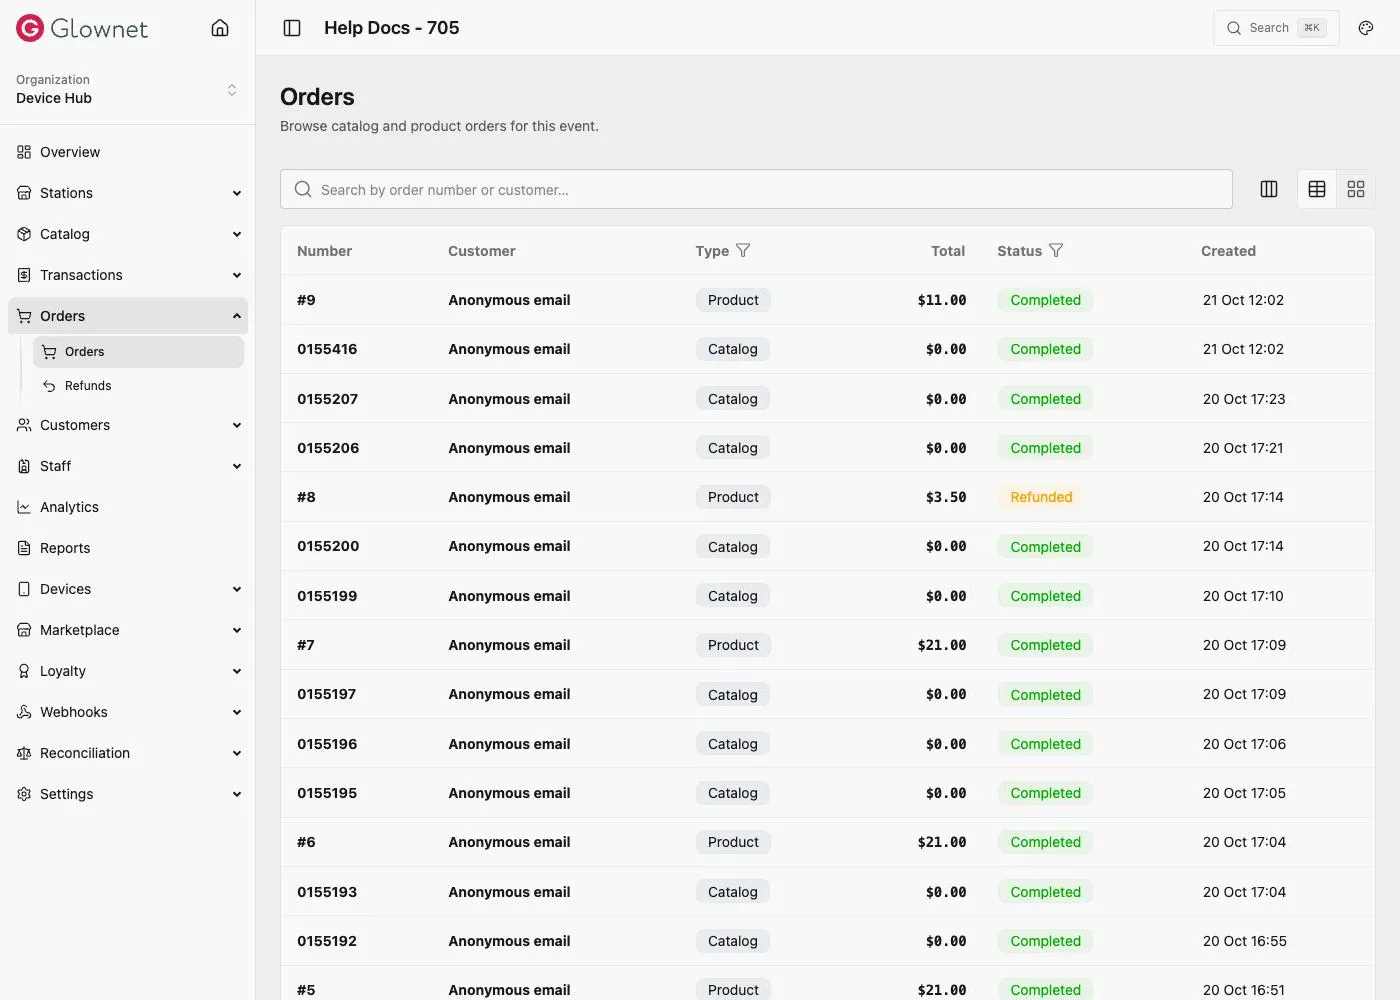Expand the Staff section chevron
Image resolution: width=1400 pixels, height=1000 pixels.
[237, 466]
